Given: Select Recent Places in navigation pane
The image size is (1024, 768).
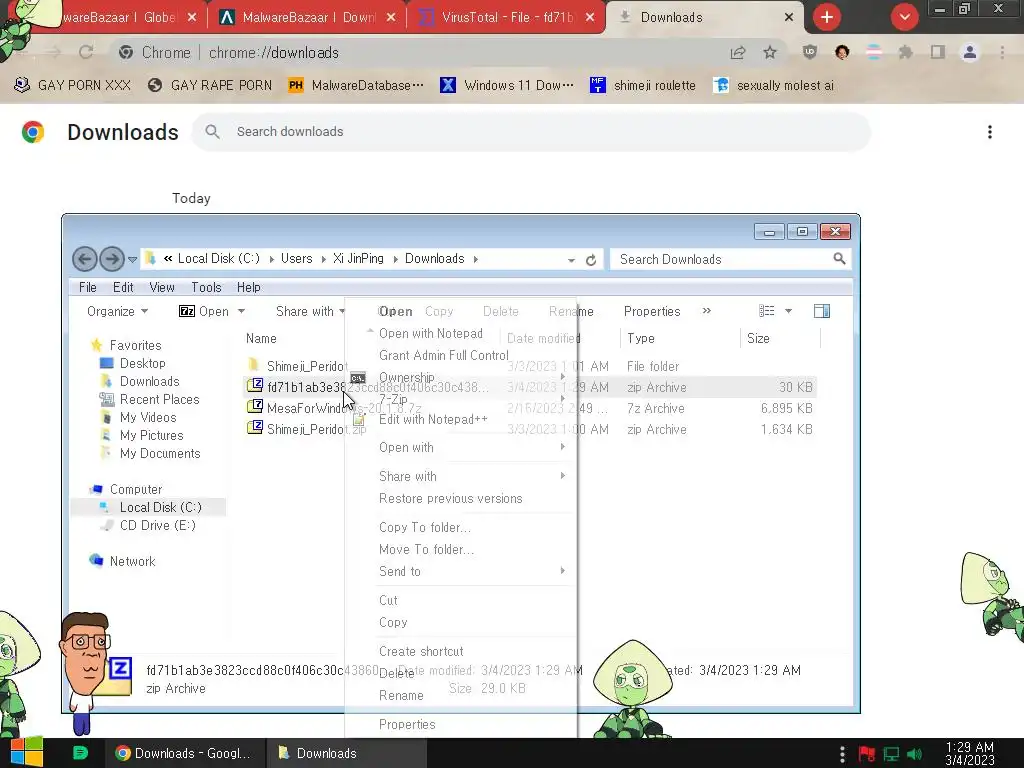Looking at the screenshot, I should click(x=159, y=399).
